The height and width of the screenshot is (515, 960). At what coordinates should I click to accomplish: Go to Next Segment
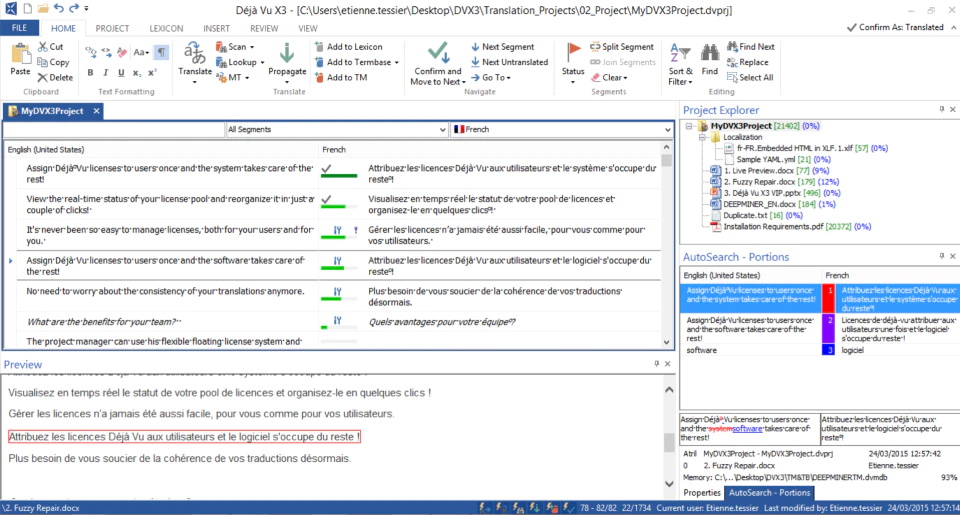(503, 47)
